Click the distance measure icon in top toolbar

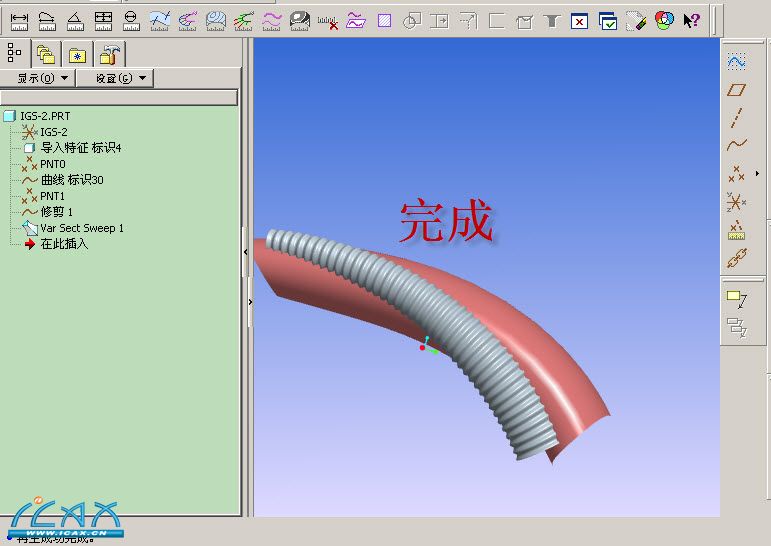(x=19, y=20)
